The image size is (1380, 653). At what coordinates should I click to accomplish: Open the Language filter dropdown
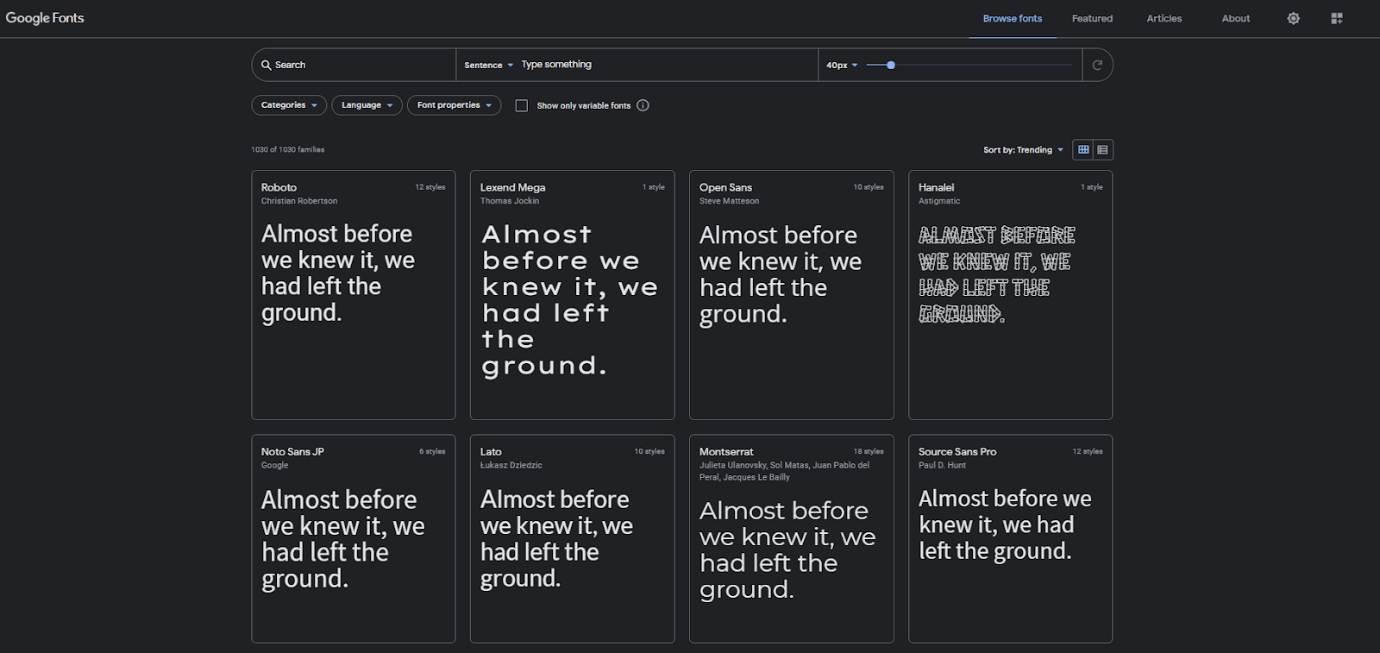367,105
